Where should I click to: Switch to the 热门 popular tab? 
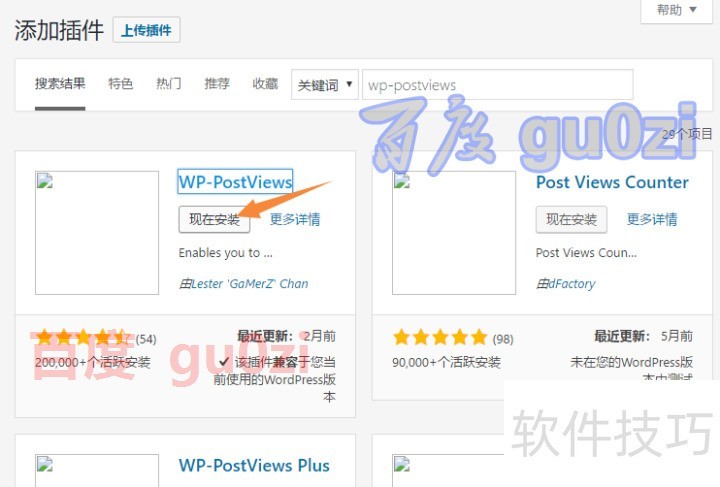pyautogui.click(x=169, y=84)
